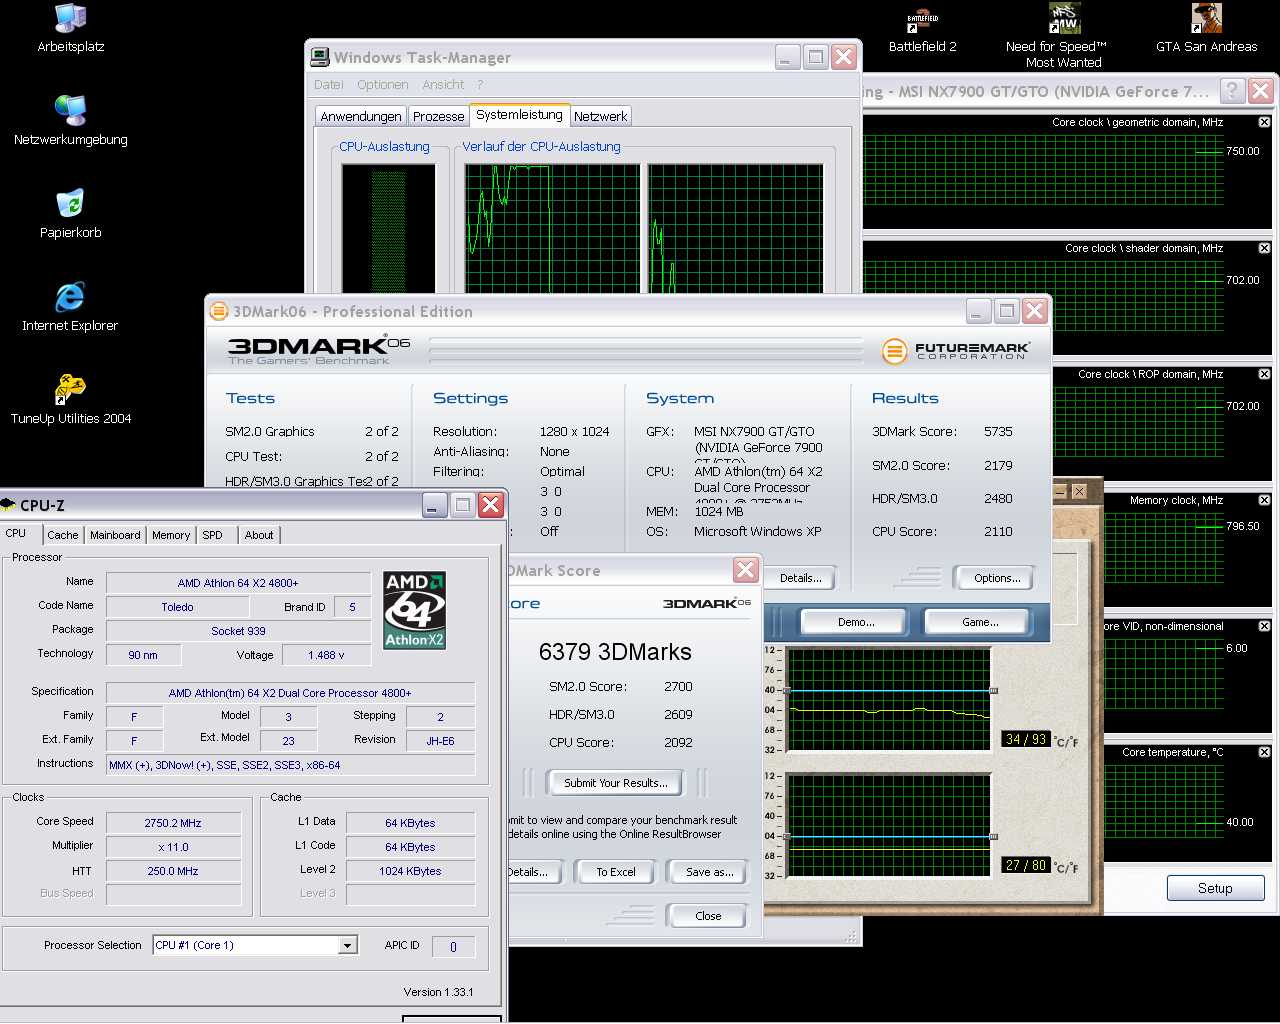
Task: Click the CPU-Z title bar icon
Action: pos(8,505)
